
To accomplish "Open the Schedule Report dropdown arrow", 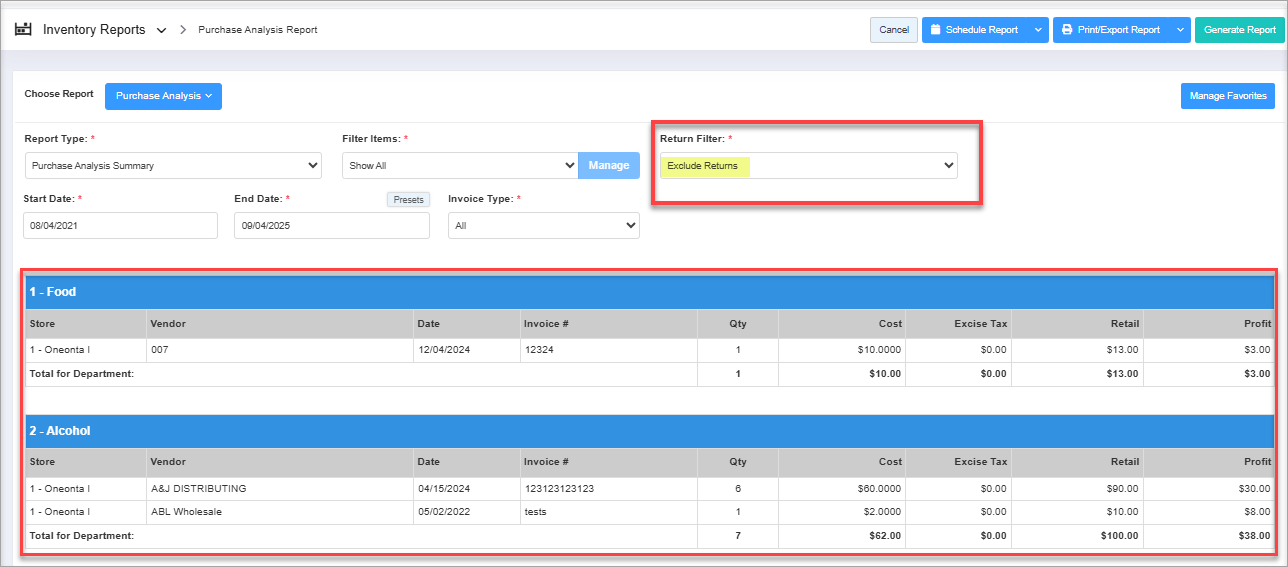I will [x=1038, y=30].
